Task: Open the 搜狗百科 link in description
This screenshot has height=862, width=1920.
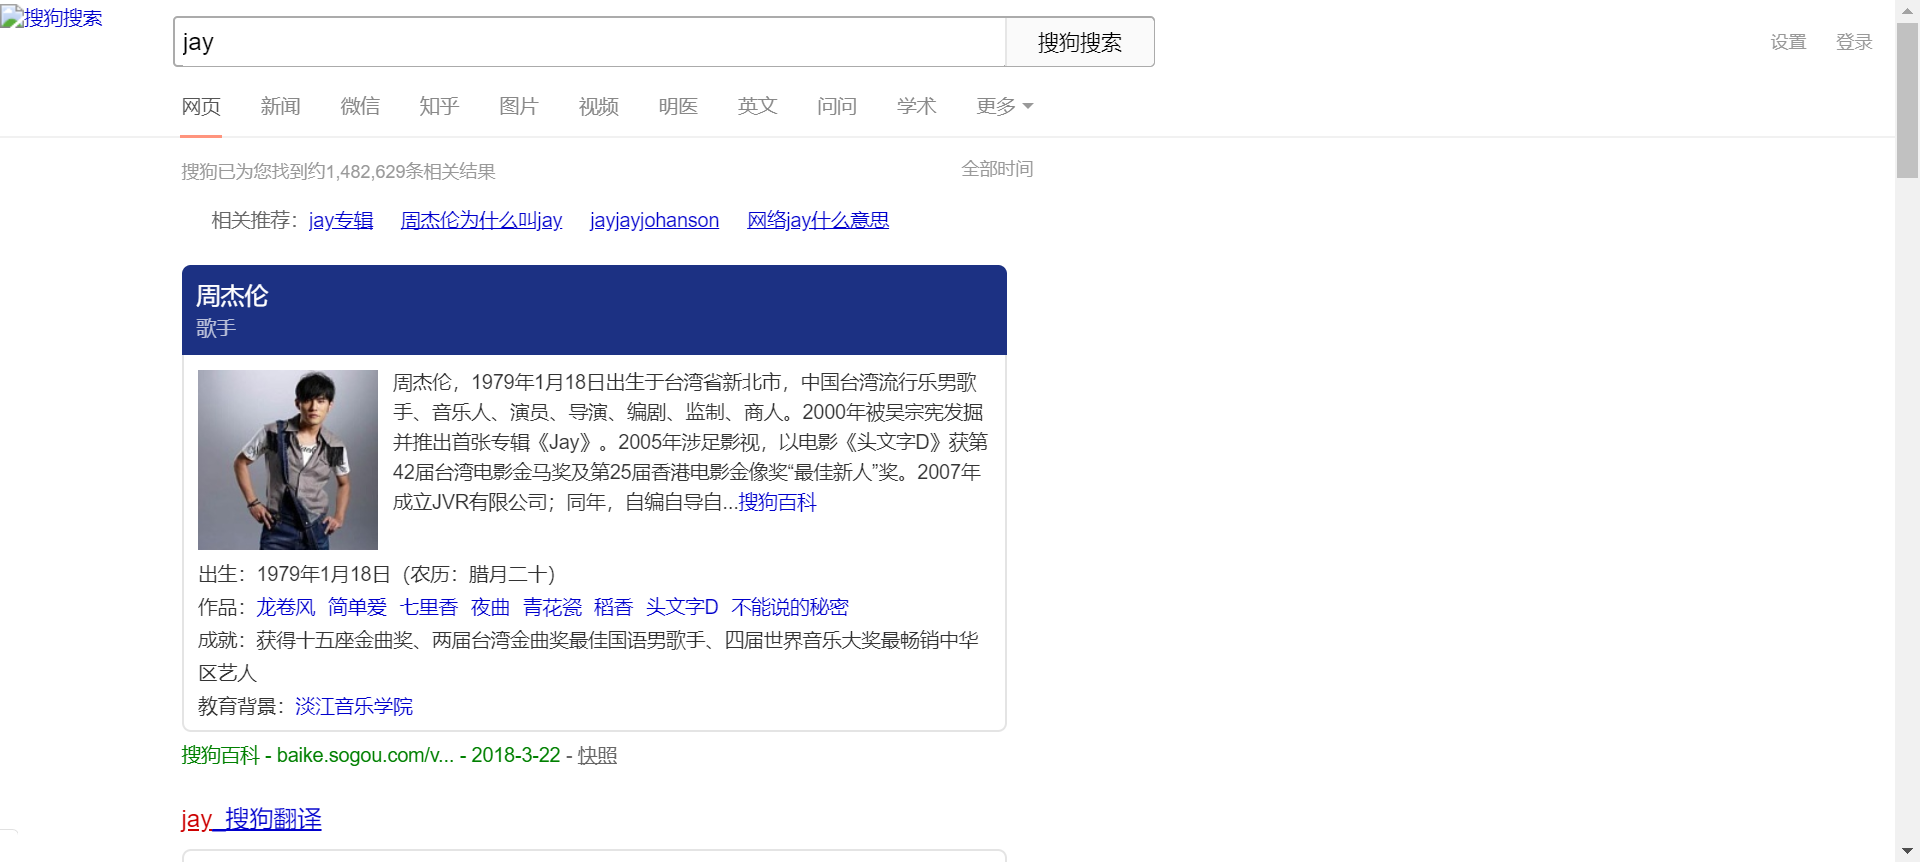Action: pos(777,502)
